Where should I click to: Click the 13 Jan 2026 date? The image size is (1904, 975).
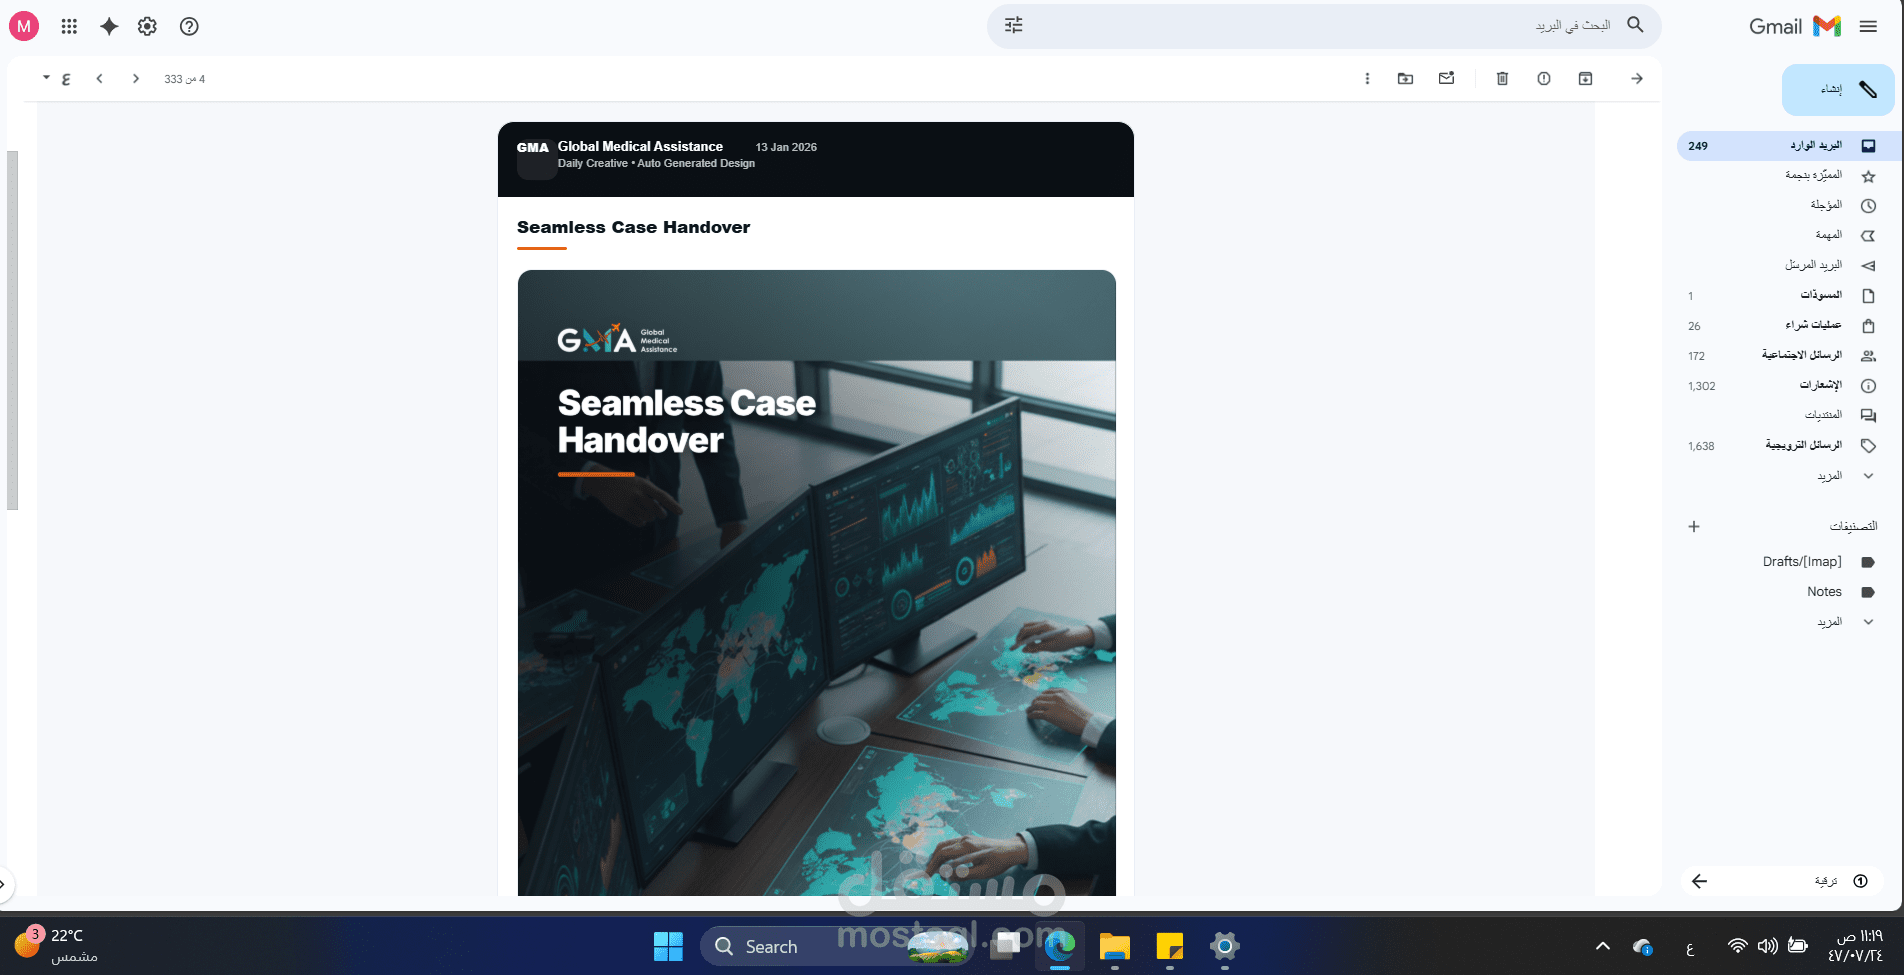(x=786, y=147)
